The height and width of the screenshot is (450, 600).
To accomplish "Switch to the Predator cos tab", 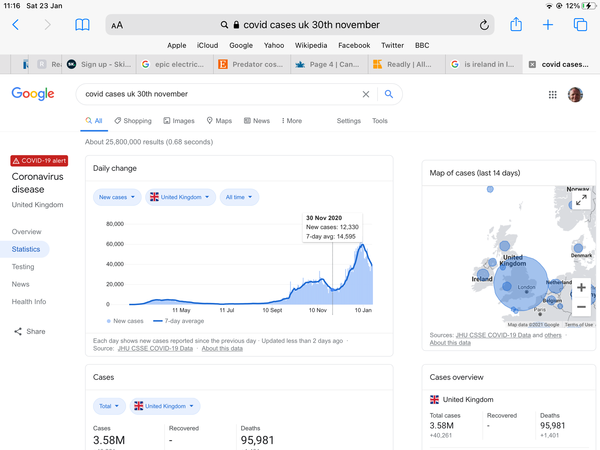I will click(253, 64).
